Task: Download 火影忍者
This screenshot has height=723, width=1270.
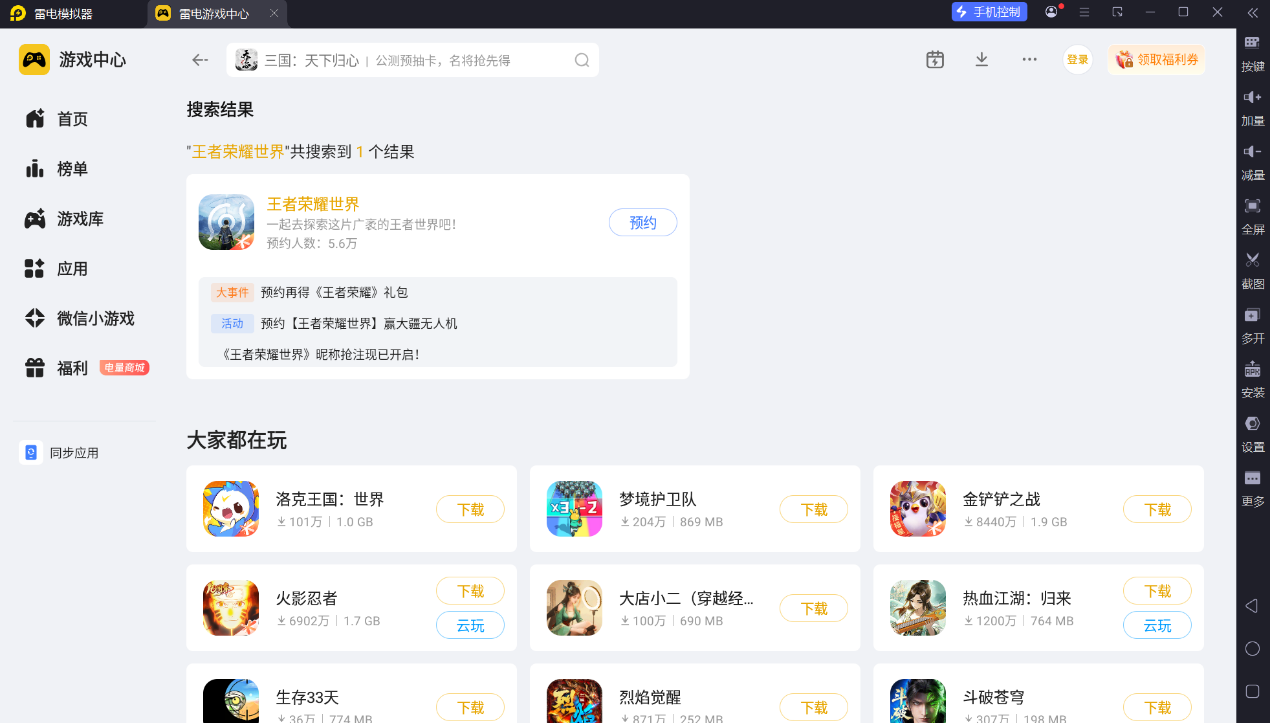Action: tap(470, 592)
